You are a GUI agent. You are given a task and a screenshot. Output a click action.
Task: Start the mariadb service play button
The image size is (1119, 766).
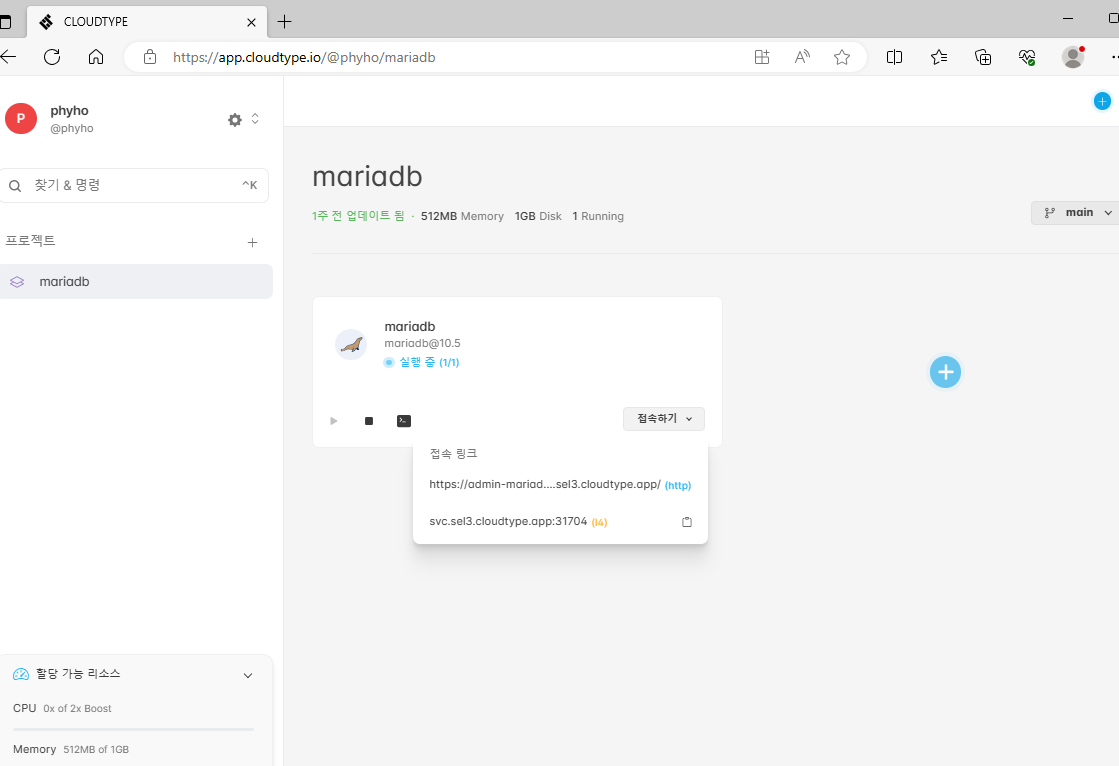[x=333, y=421]
